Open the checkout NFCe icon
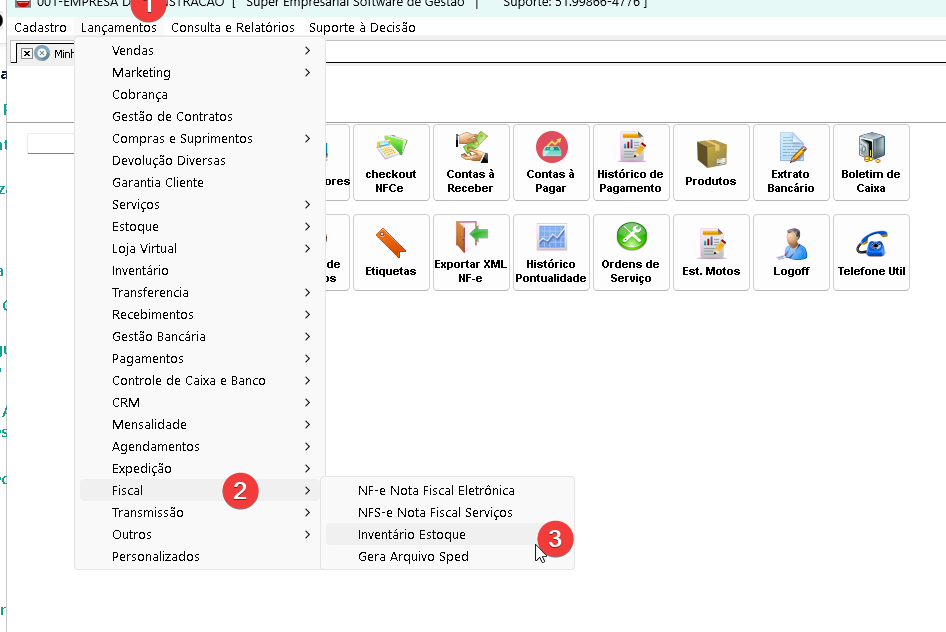The image size is (946, 632). click(x=391, y=162)
